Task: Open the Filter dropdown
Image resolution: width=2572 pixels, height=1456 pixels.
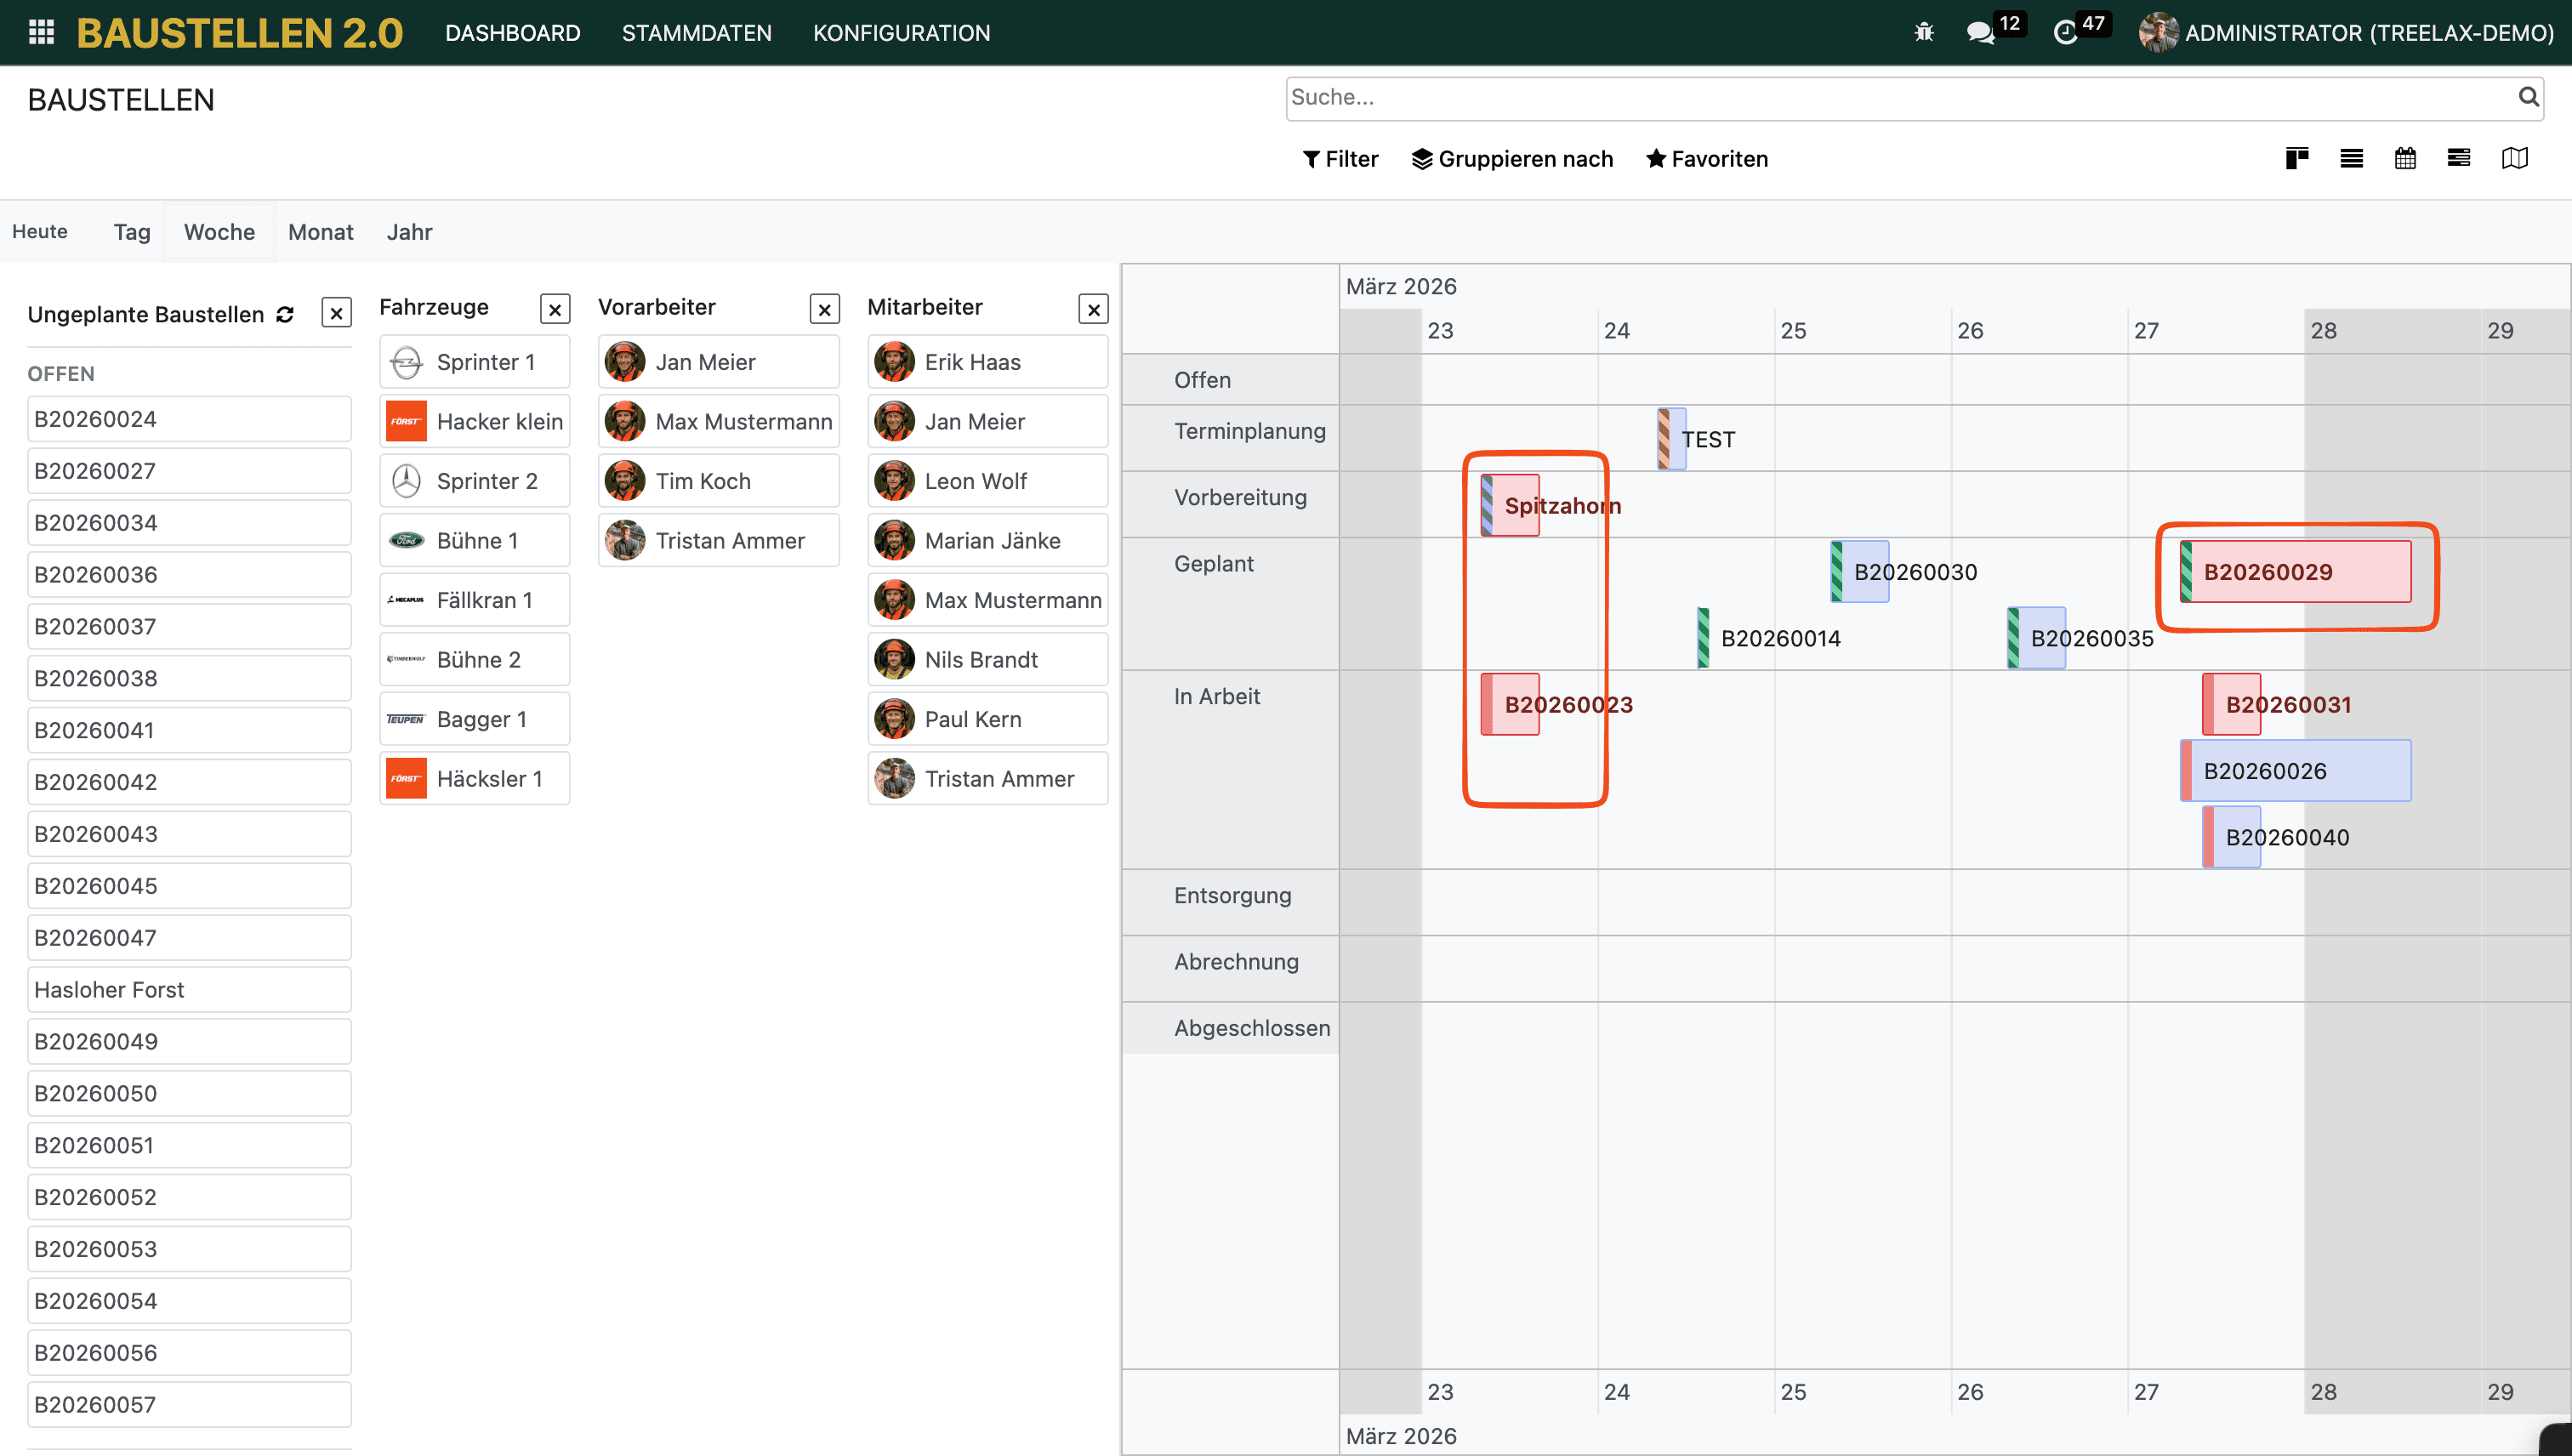Action: 1340,159
